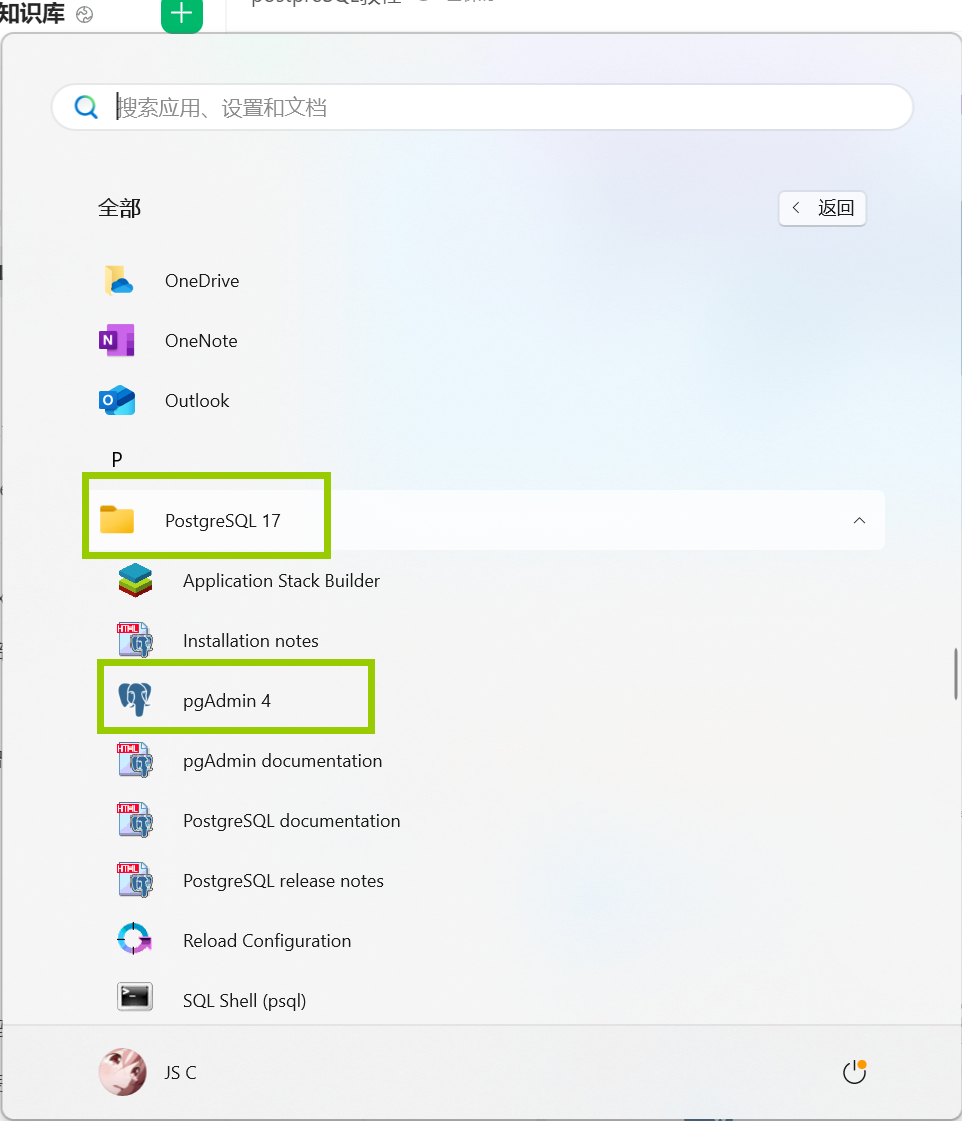The image size is (962, 1121).
Task: Open PostgreSQL documentation entry
Action: pos(292,821)
